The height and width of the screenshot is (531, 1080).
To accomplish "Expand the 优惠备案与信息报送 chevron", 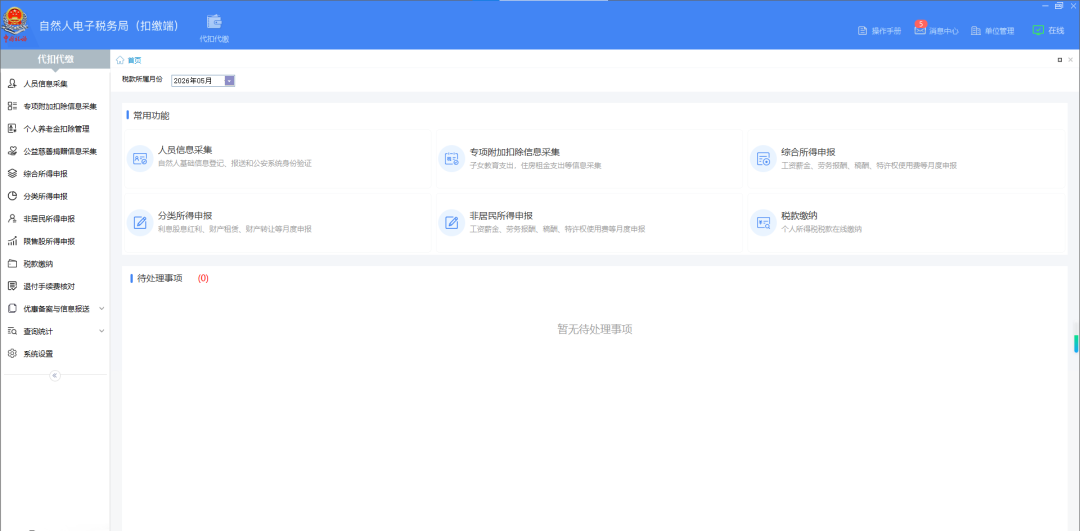I will [102, 309].
